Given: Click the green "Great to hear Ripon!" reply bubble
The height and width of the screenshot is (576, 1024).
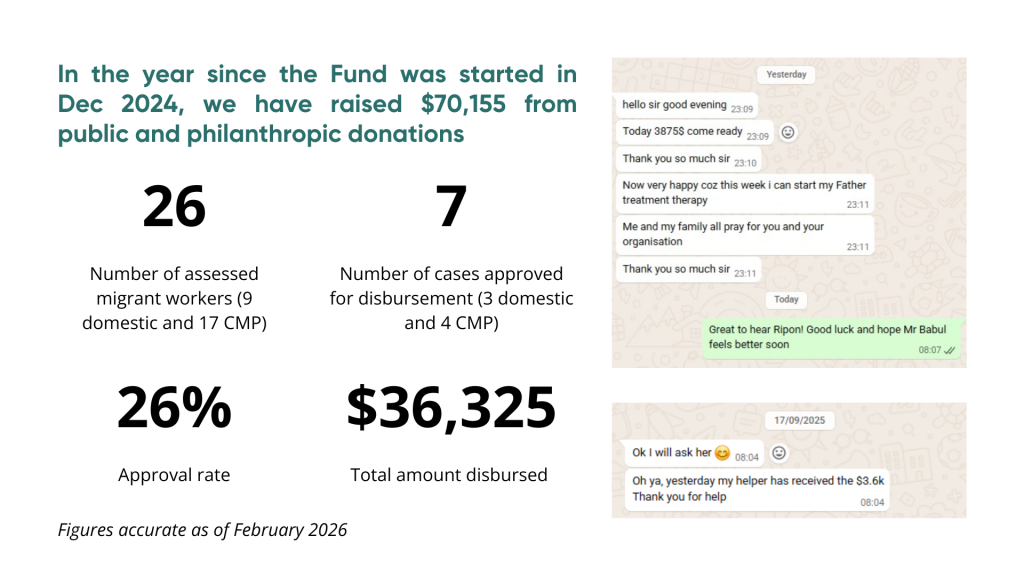Looking at the screenshot, I should coord(832,337).
